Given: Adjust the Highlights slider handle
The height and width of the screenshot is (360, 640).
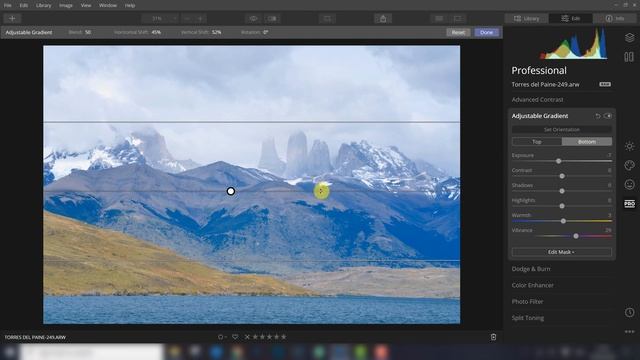Looking at the screenshot, I should click(562, 206).
